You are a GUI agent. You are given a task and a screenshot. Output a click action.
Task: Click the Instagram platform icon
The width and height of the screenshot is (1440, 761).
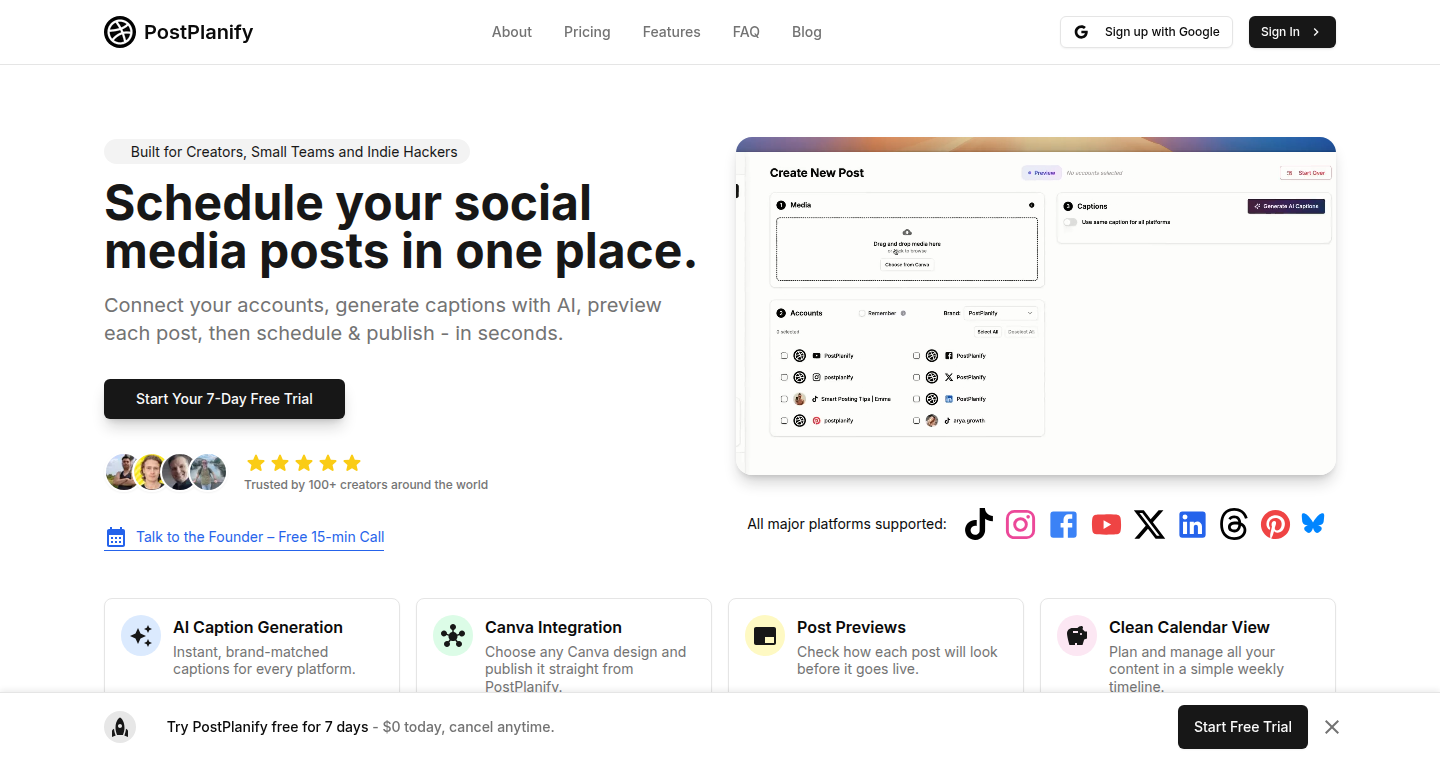1020,524
